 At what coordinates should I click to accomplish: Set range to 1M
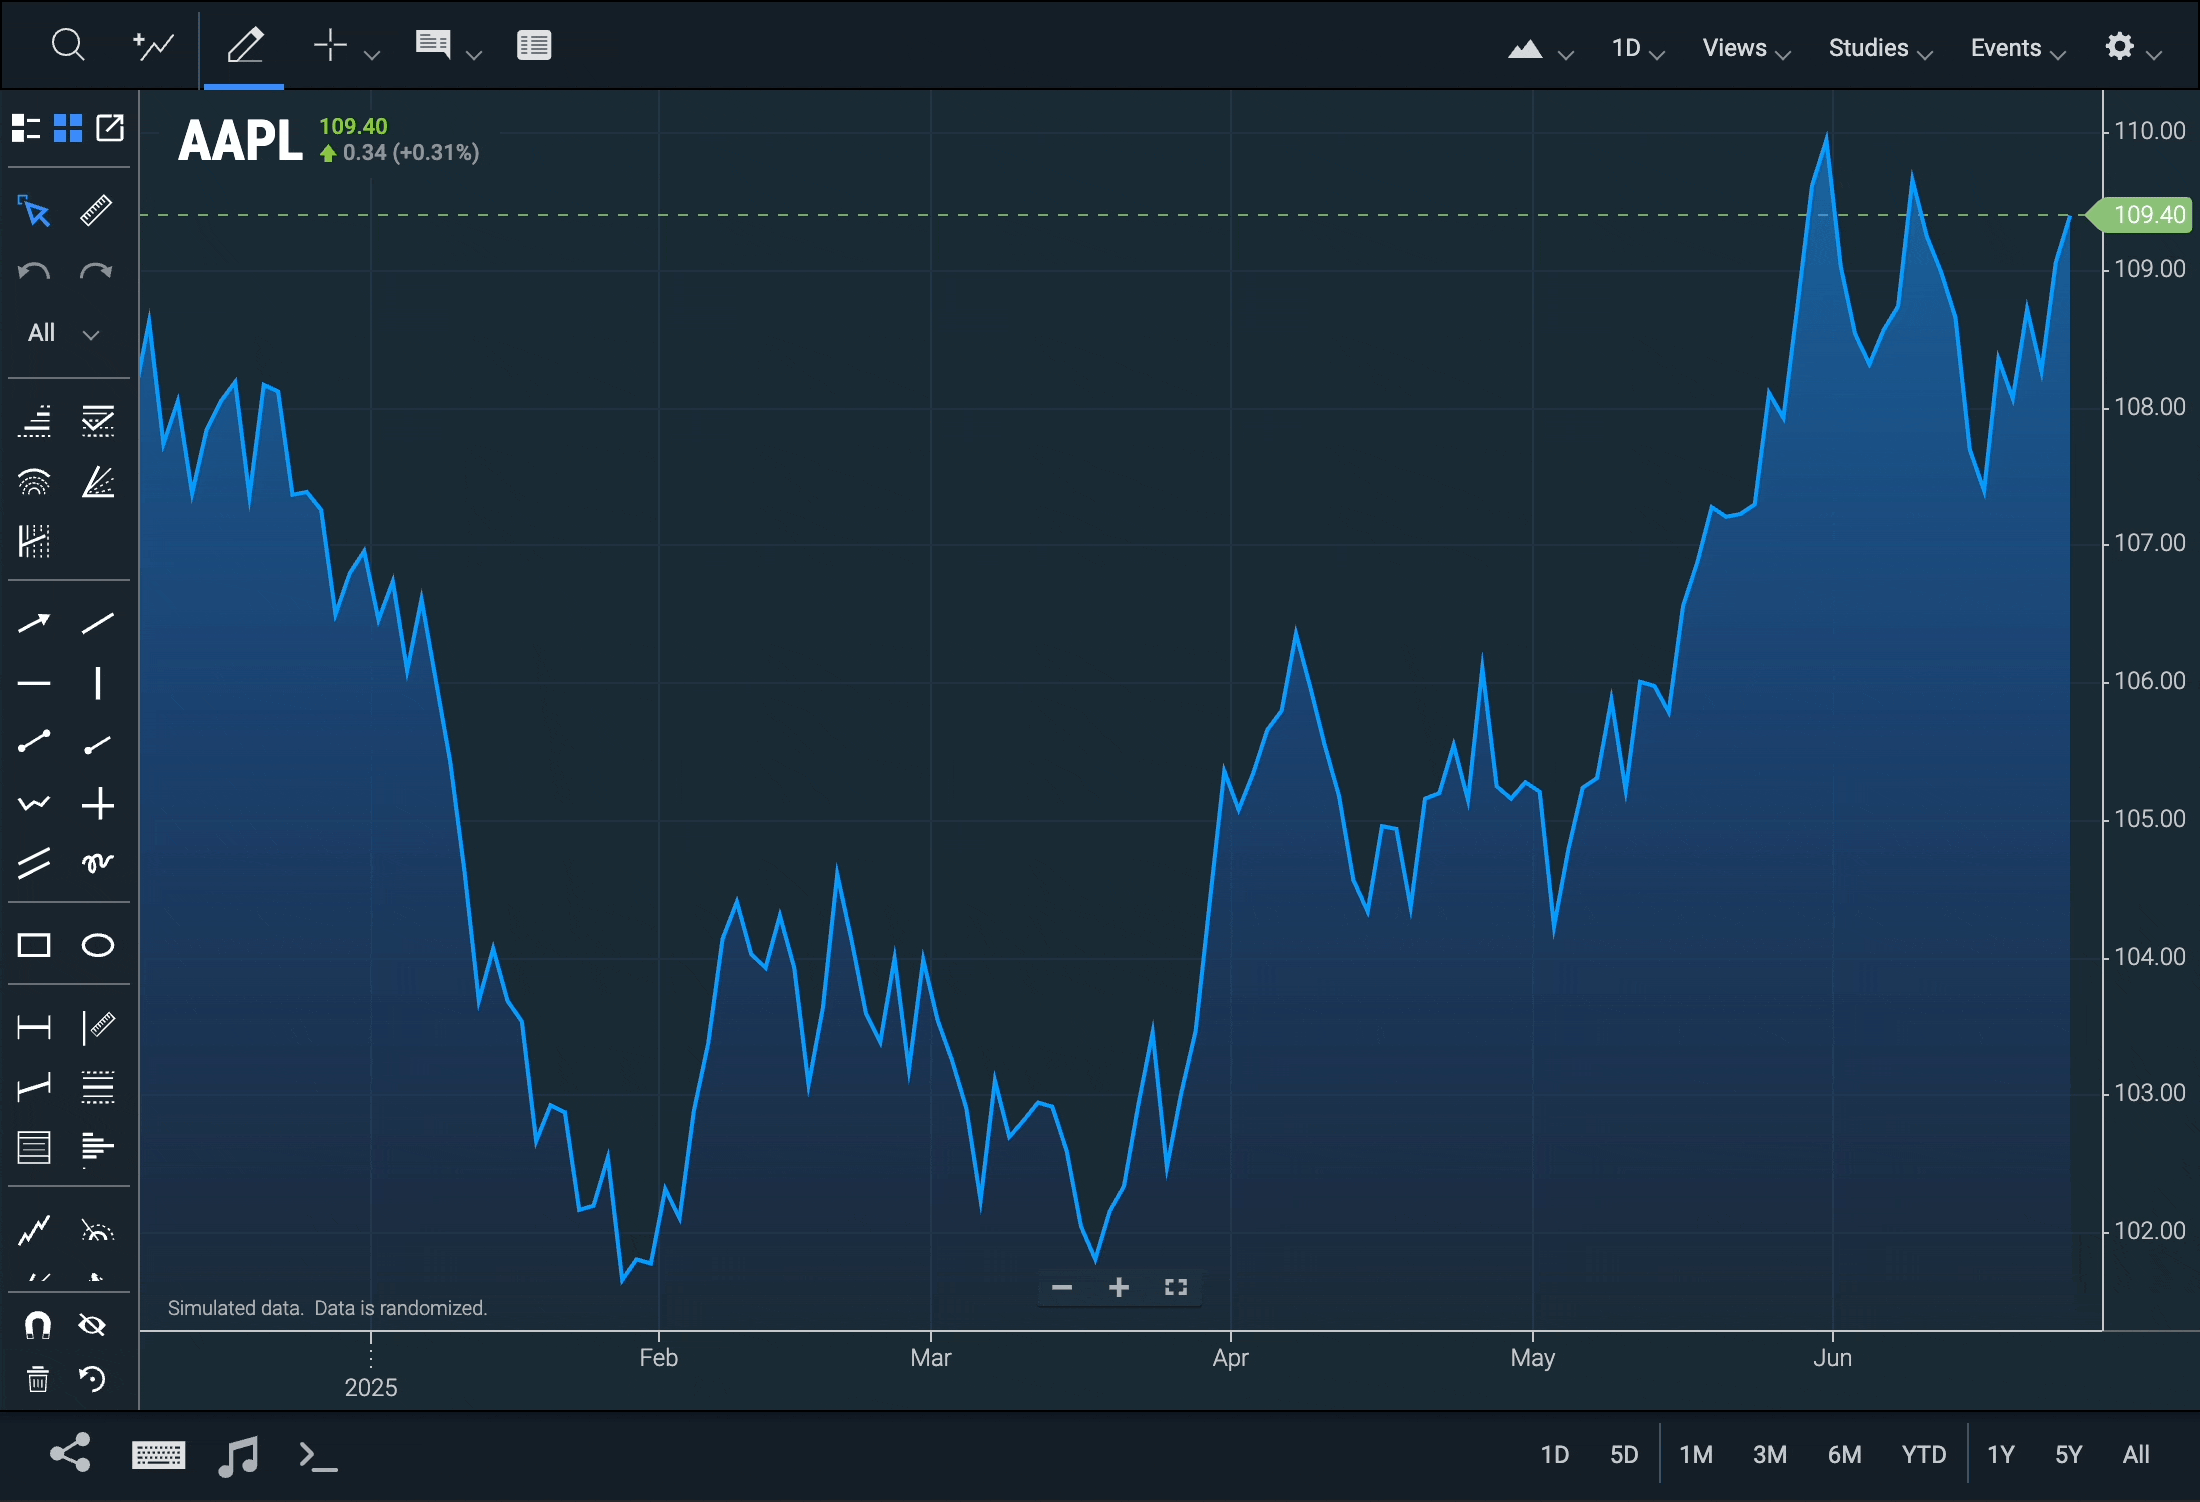[x=1696, y=1455]
